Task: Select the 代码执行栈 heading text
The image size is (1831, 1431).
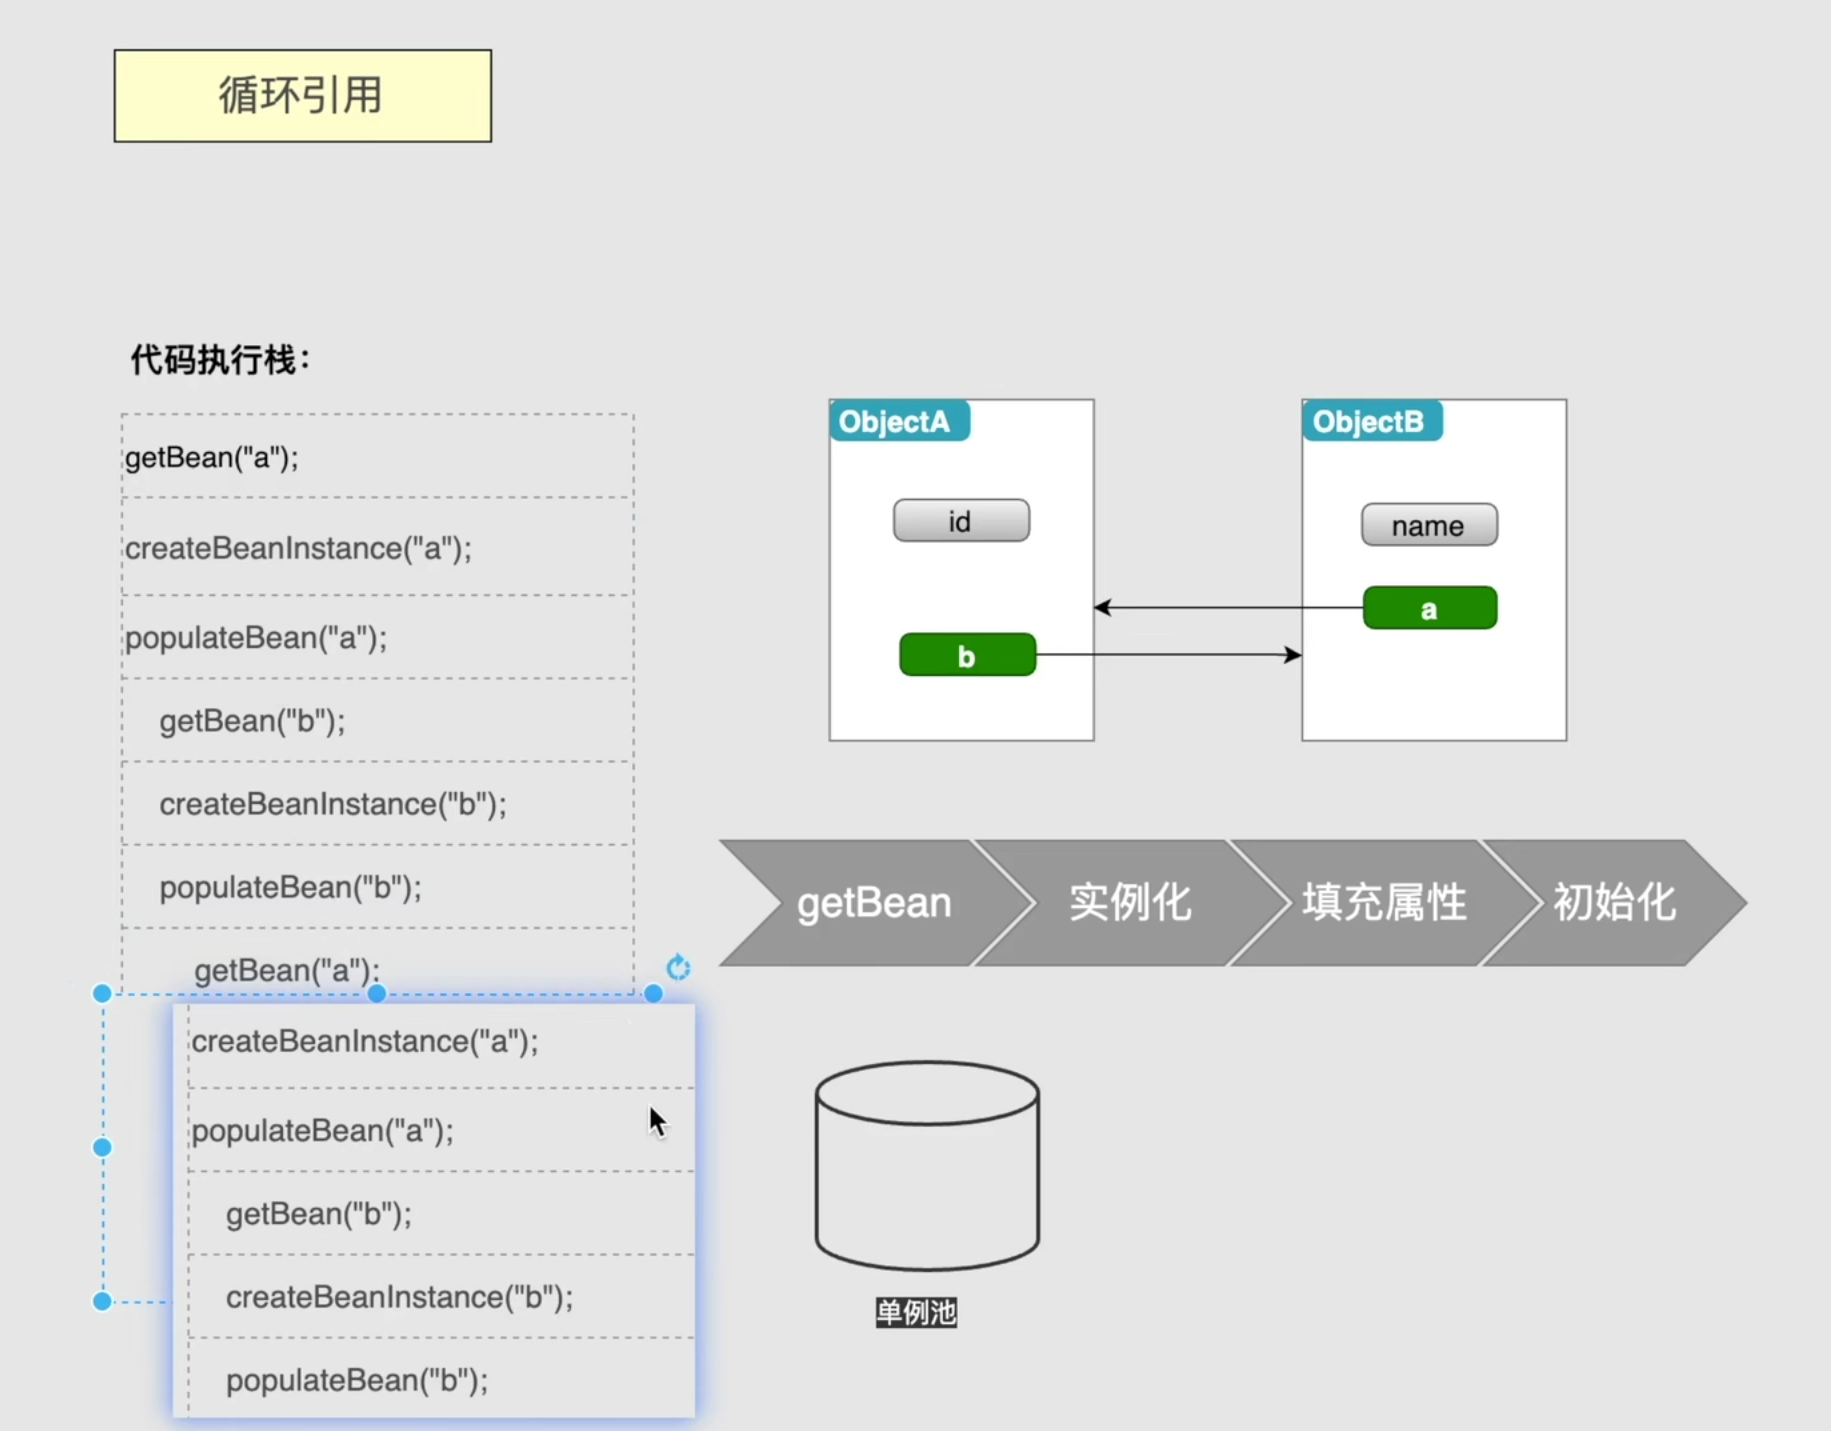Action: click(221, 360)
